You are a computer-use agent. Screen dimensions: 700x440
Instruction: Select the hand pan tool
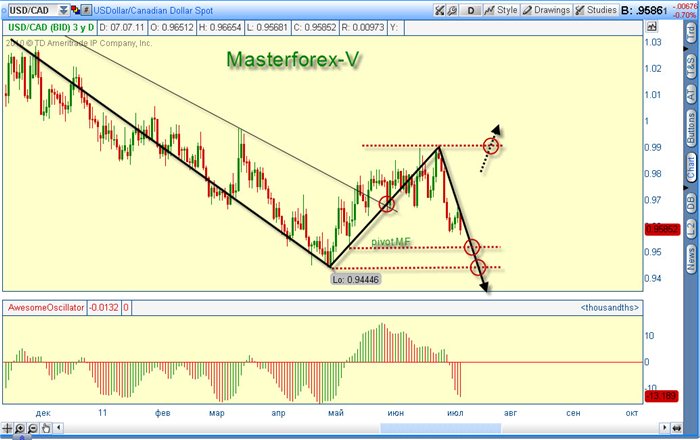point(46,428)
